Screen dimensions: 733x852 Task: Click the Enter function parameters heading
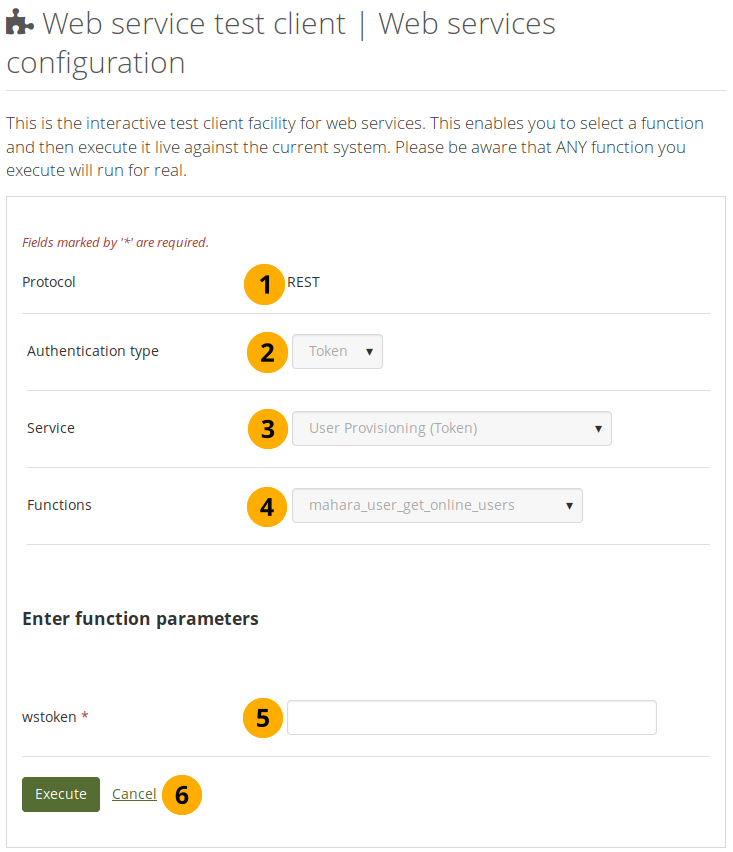(x=140, y=619)
